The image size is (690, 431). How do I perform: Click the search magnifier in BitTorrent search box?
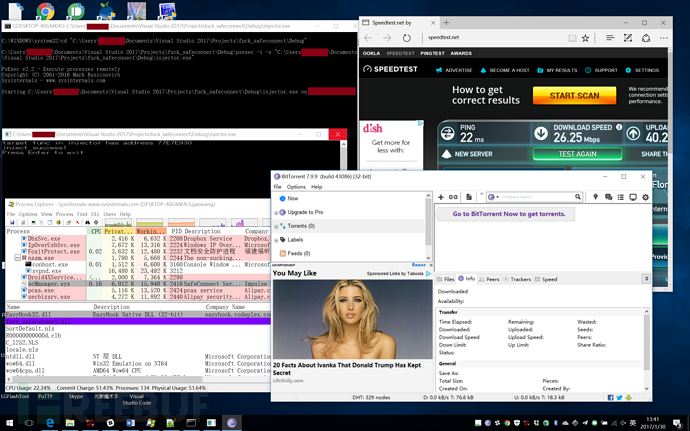point(578,197)
